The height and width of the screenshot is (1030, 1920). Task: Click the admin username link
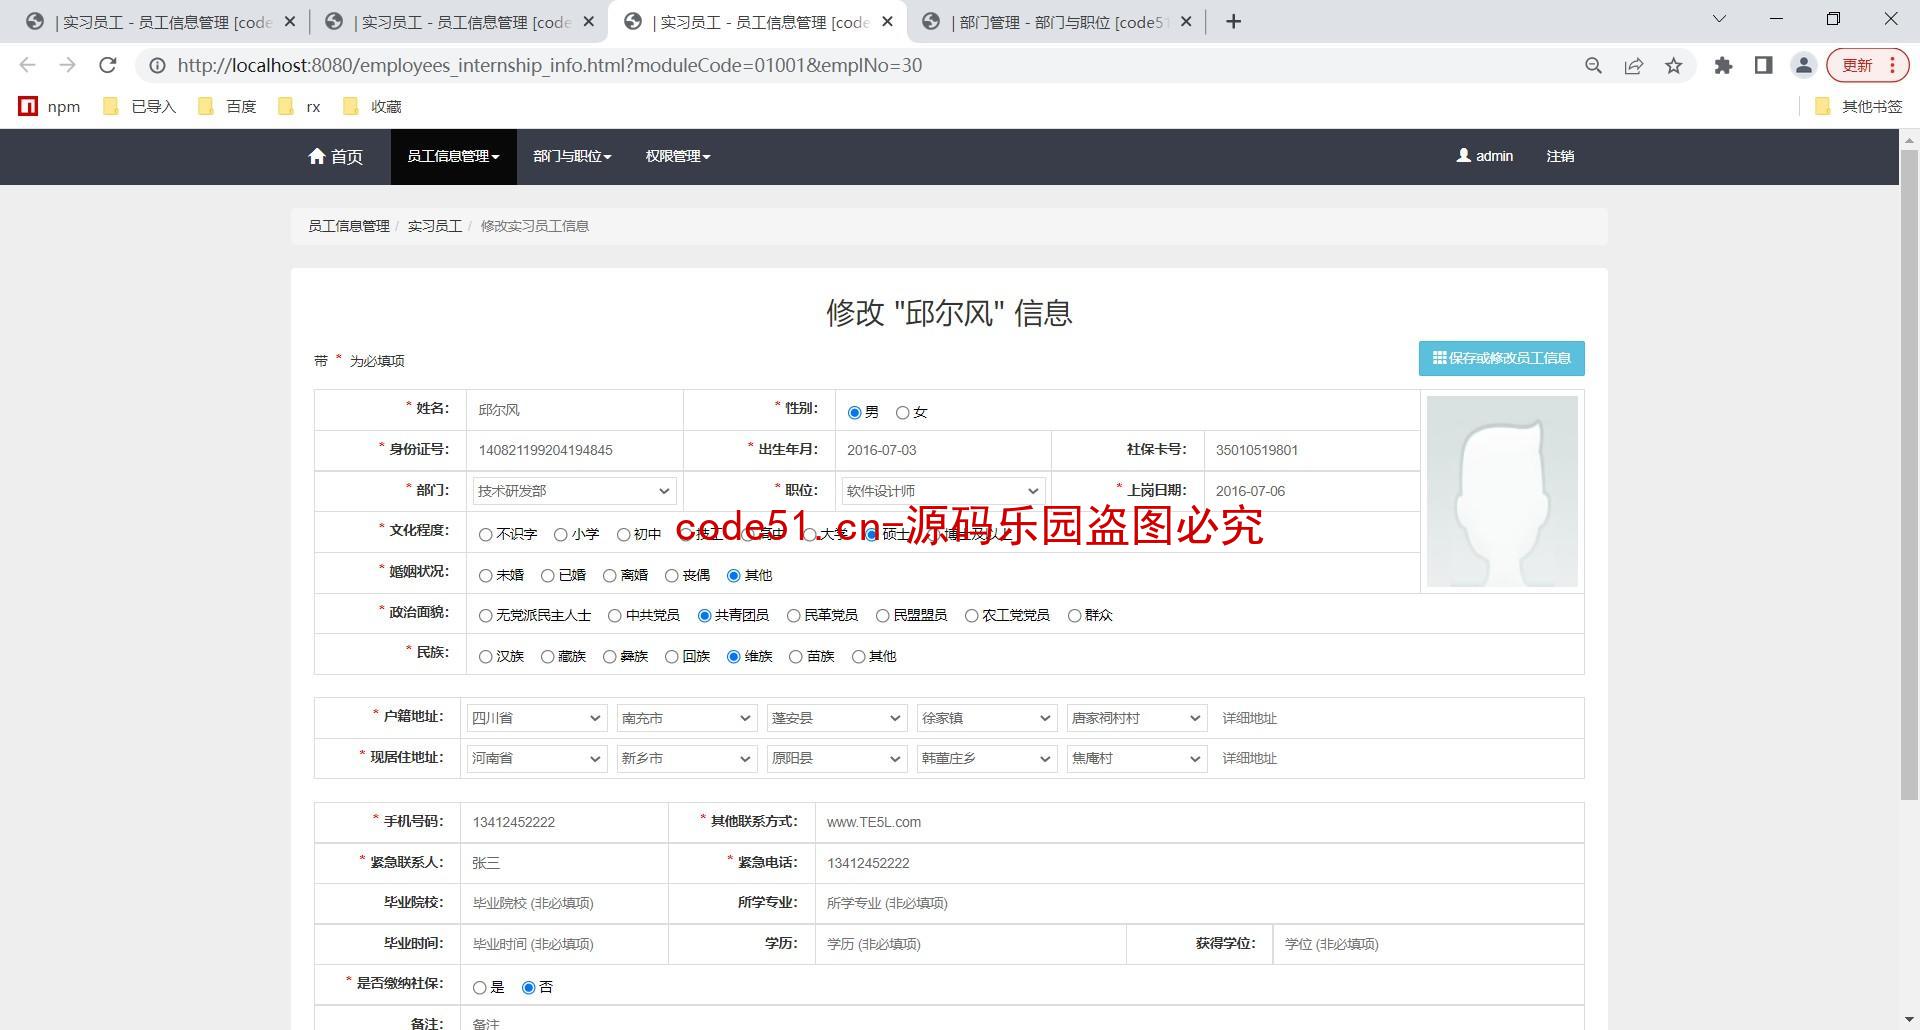point(1494,156)
